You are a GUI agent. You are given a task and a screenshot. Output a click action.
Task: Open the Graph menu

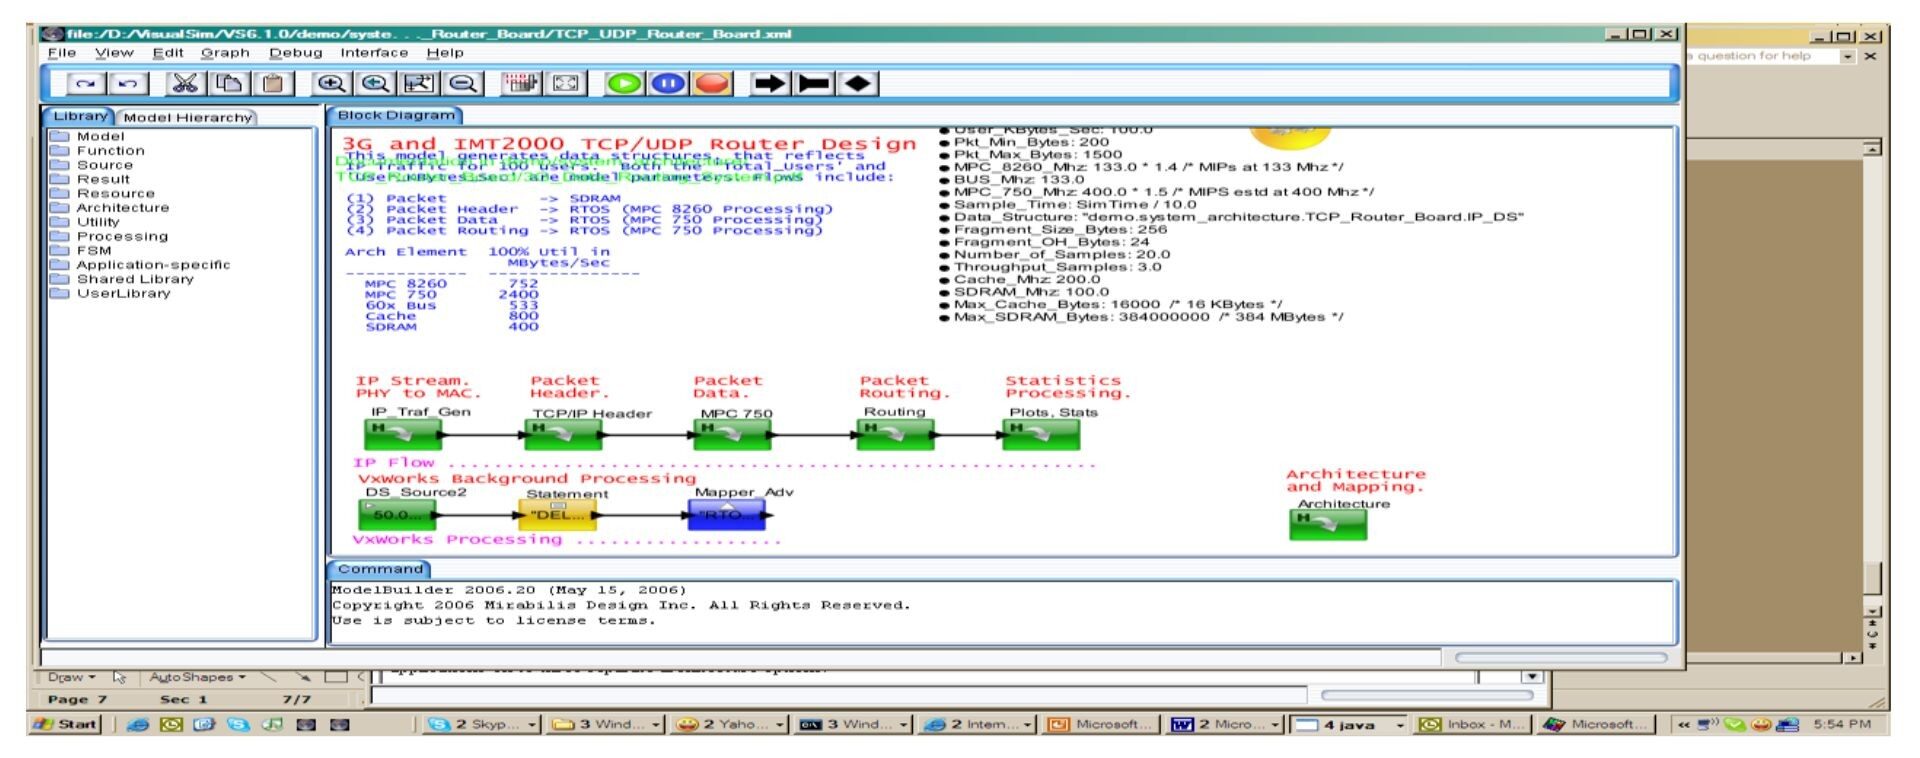[x=225, y=53]
